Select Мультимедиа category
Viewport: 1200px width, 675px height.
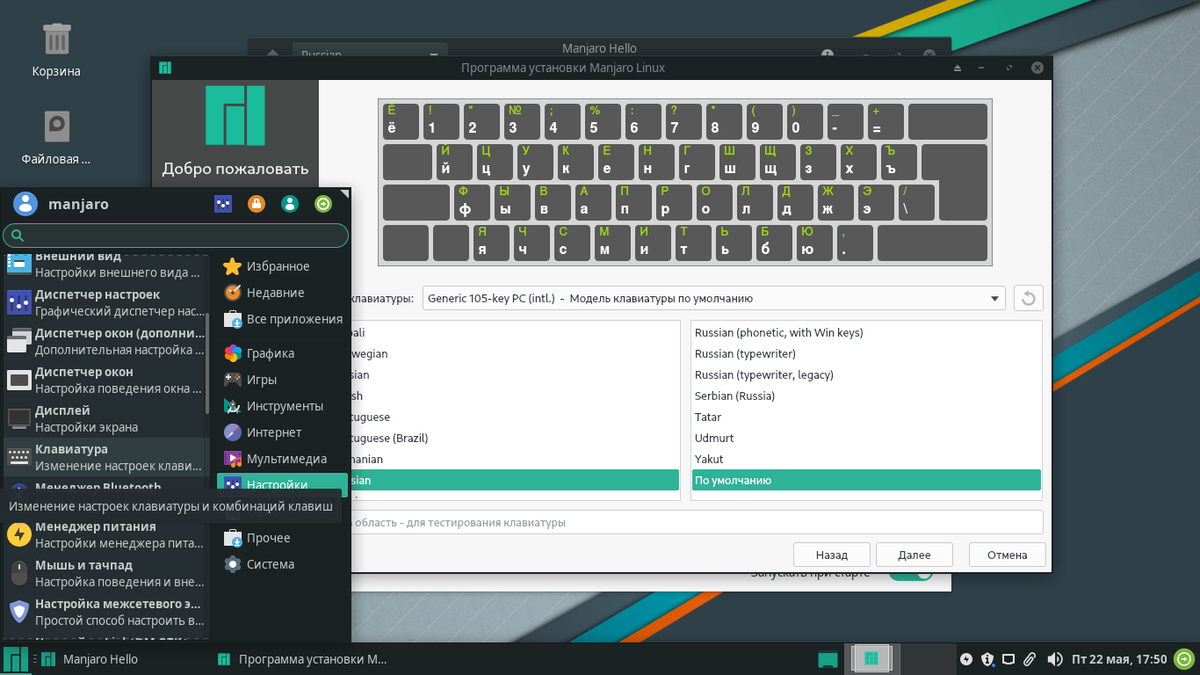pyautogui.click(x=283, y=459)
